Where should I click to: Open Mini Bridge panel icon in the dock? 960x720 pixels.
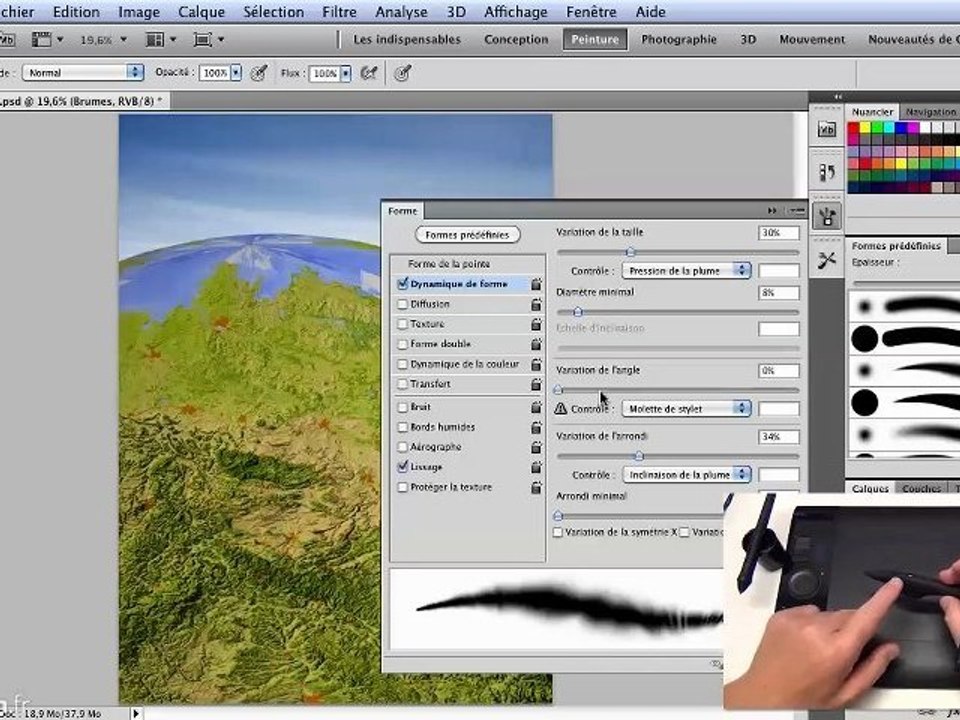(827, 129)
